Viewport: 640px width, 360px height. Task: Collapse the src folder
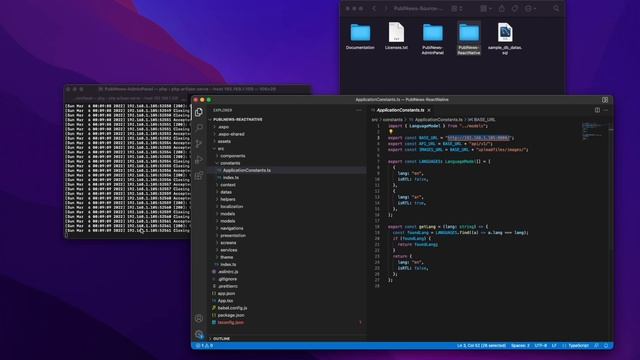coord(220,149)
